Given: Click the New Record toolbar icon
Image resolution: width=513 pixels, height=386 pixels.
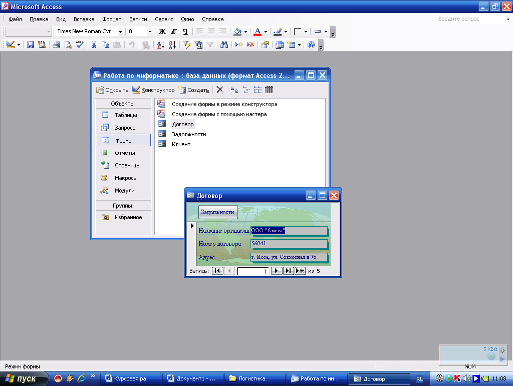Looking at the screenshot, I should pyautogui.click(x=239, y=44).
